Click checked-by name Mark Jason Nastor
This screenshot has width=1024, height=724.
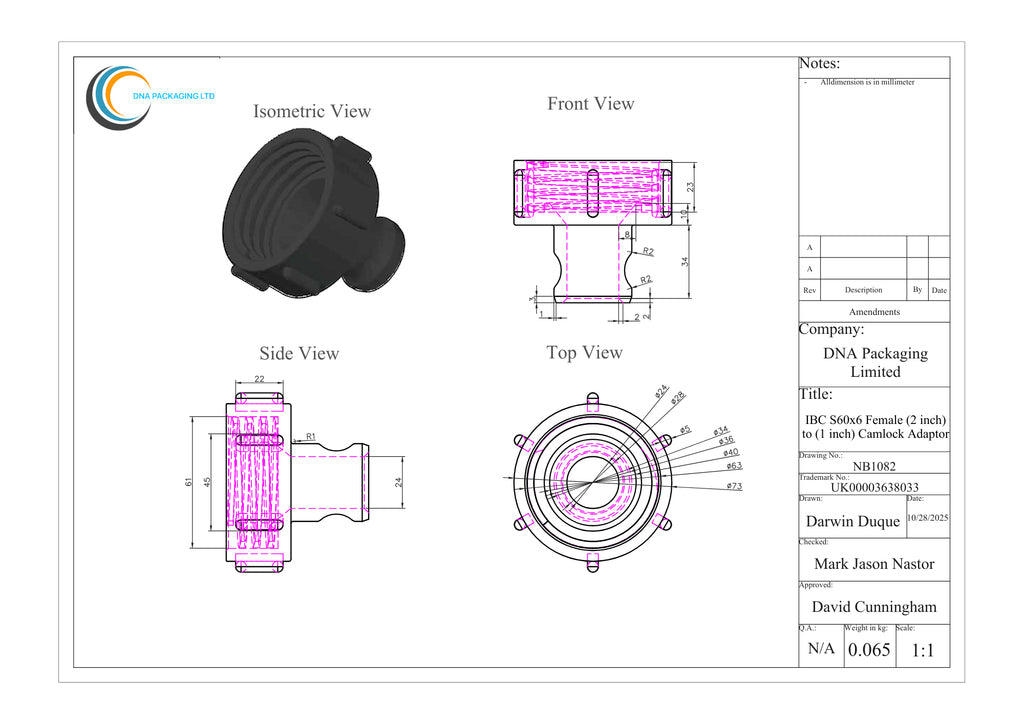click(x=874, y=564)
